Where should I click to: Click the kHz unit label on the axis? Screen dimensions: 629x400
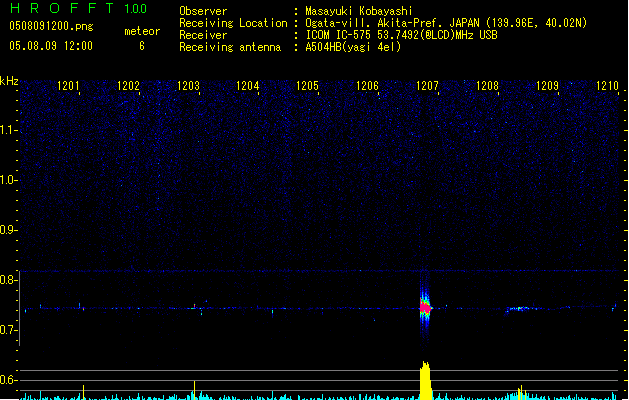click(x=10, y=80)
